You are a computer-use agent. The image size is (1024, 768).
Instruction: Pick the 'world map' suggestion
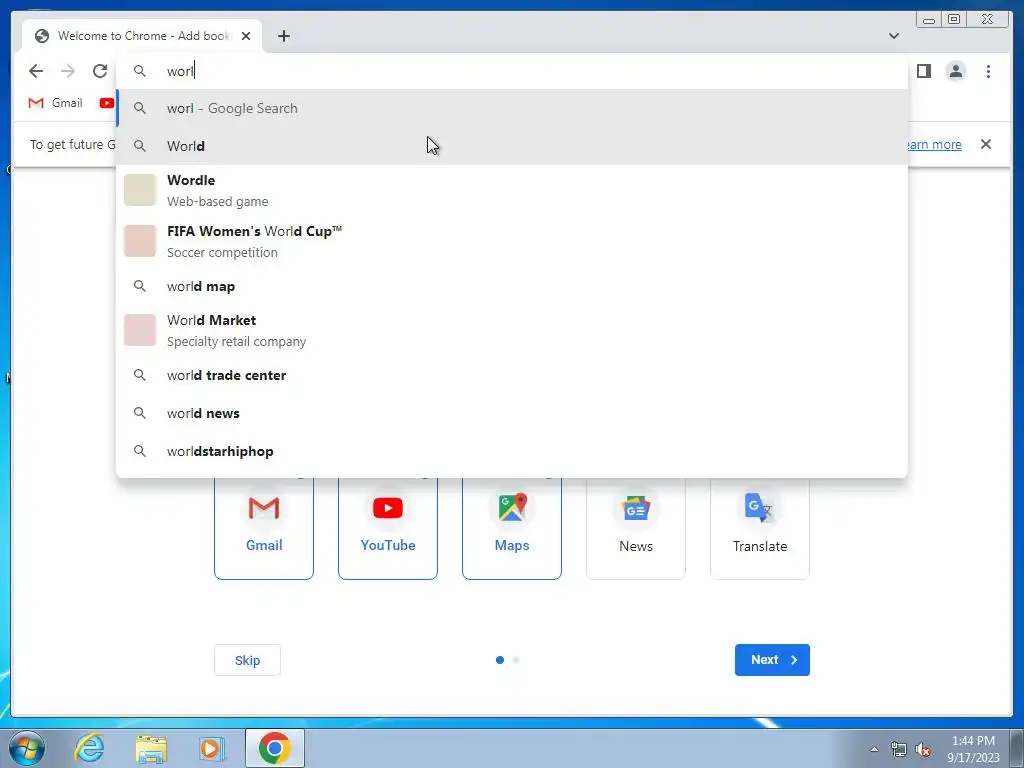(x=511, y=286)
